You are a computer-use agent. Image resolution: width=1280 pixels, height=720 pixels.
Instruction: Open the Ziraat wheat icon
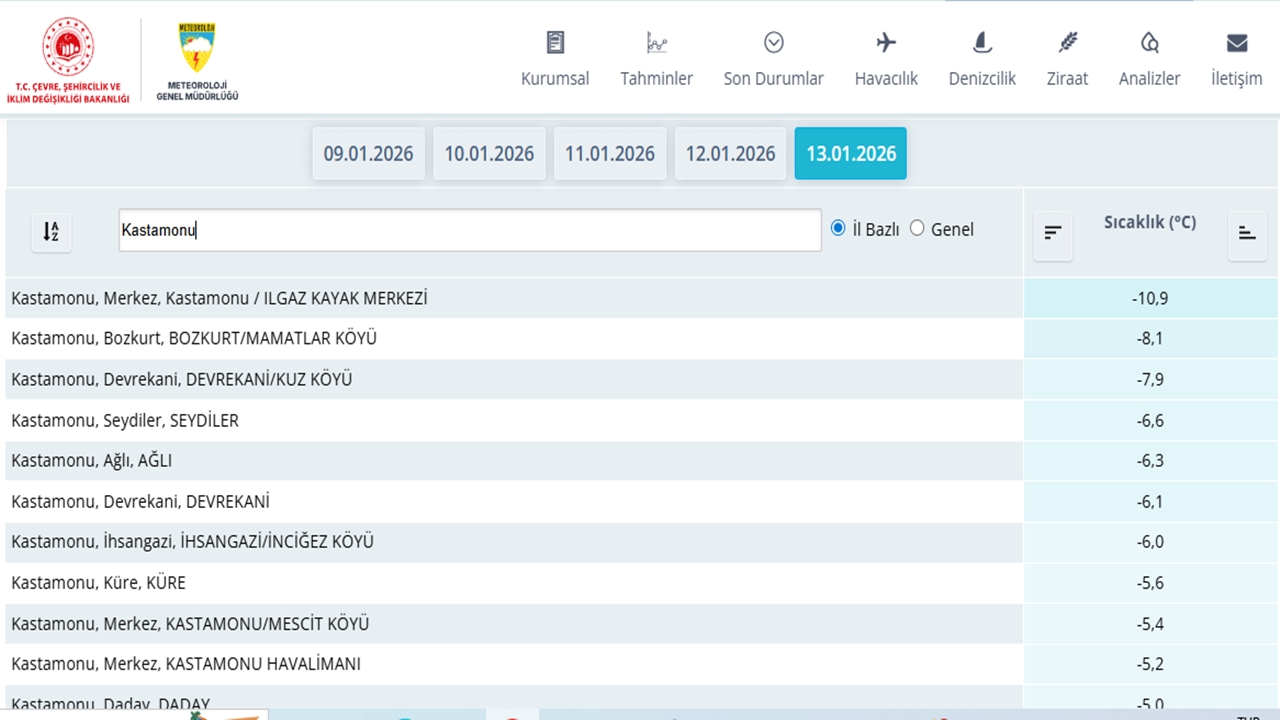tap(1067, 42)
